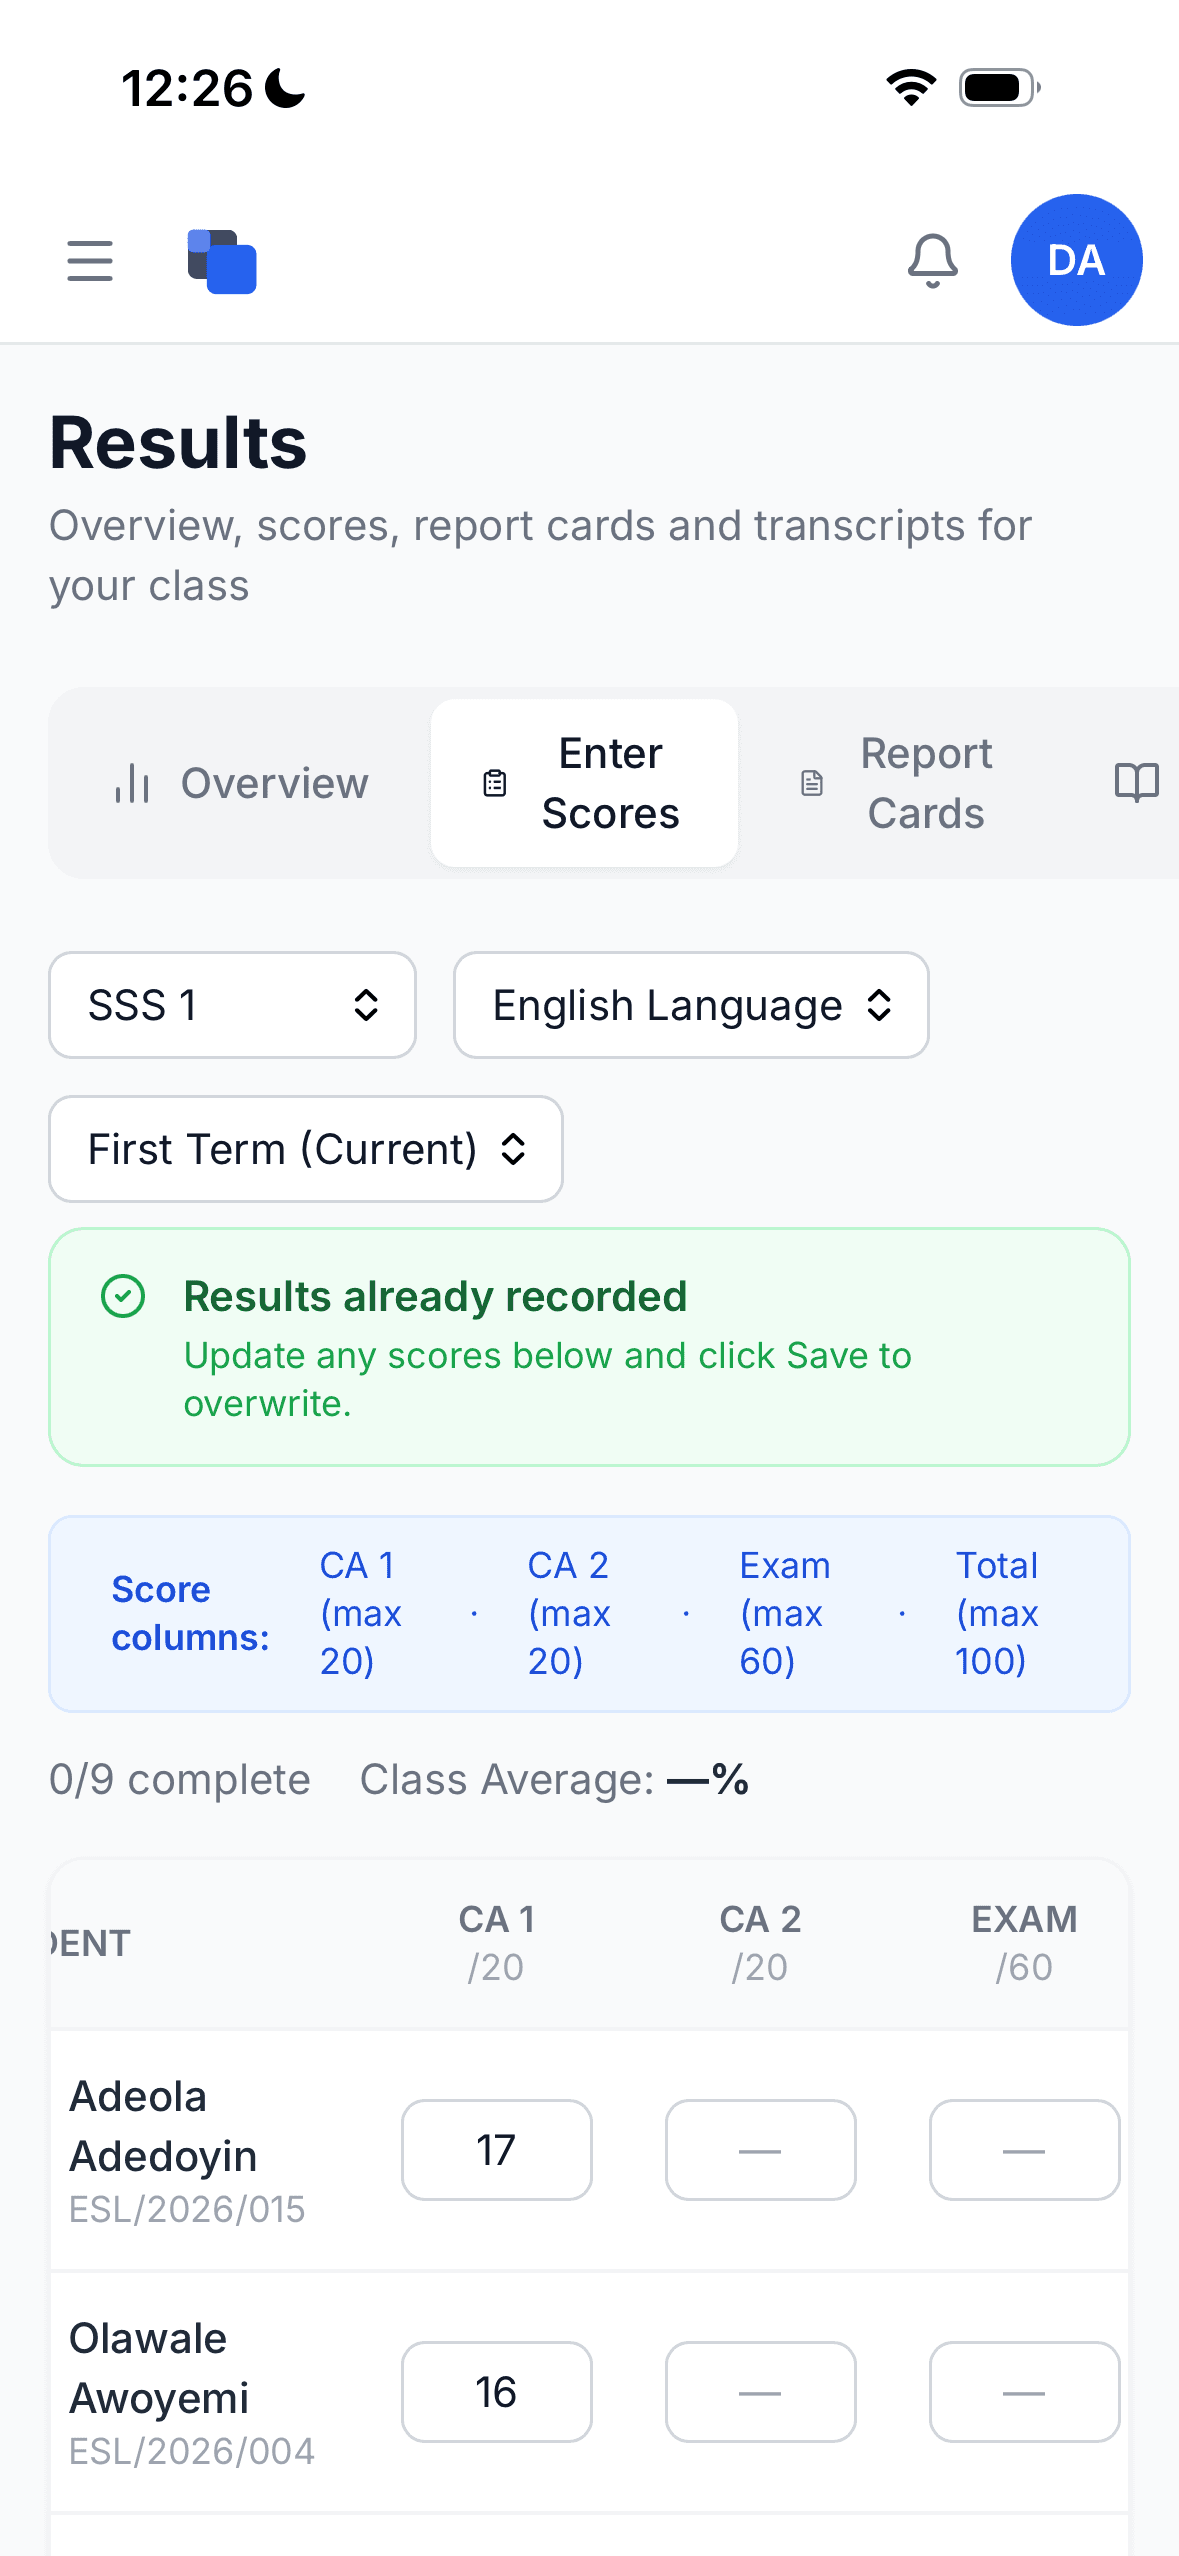Click the DA profile avatar
Image resolution: width=1179 pixels, height=2556 pixels.
click(1076, 260)
